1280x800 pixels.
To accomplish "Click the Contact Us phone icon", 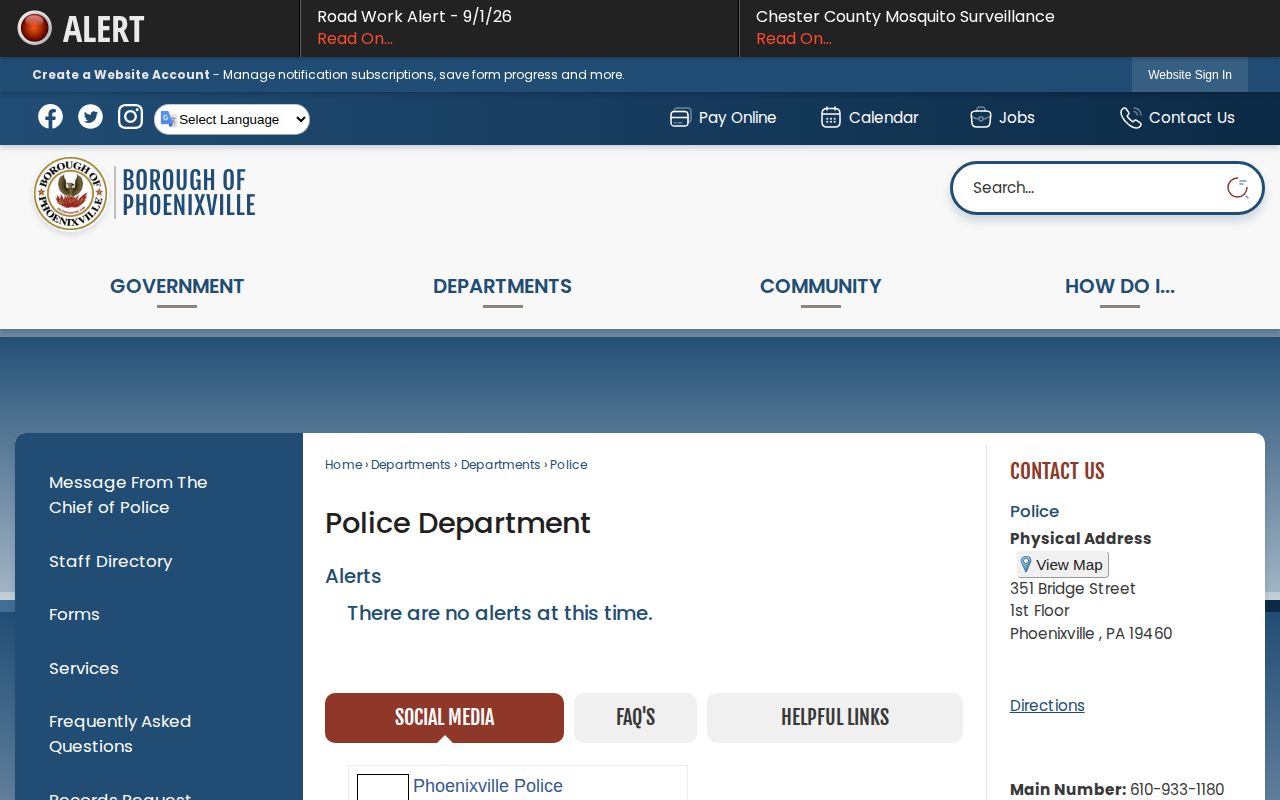I will coord(1130,118).
